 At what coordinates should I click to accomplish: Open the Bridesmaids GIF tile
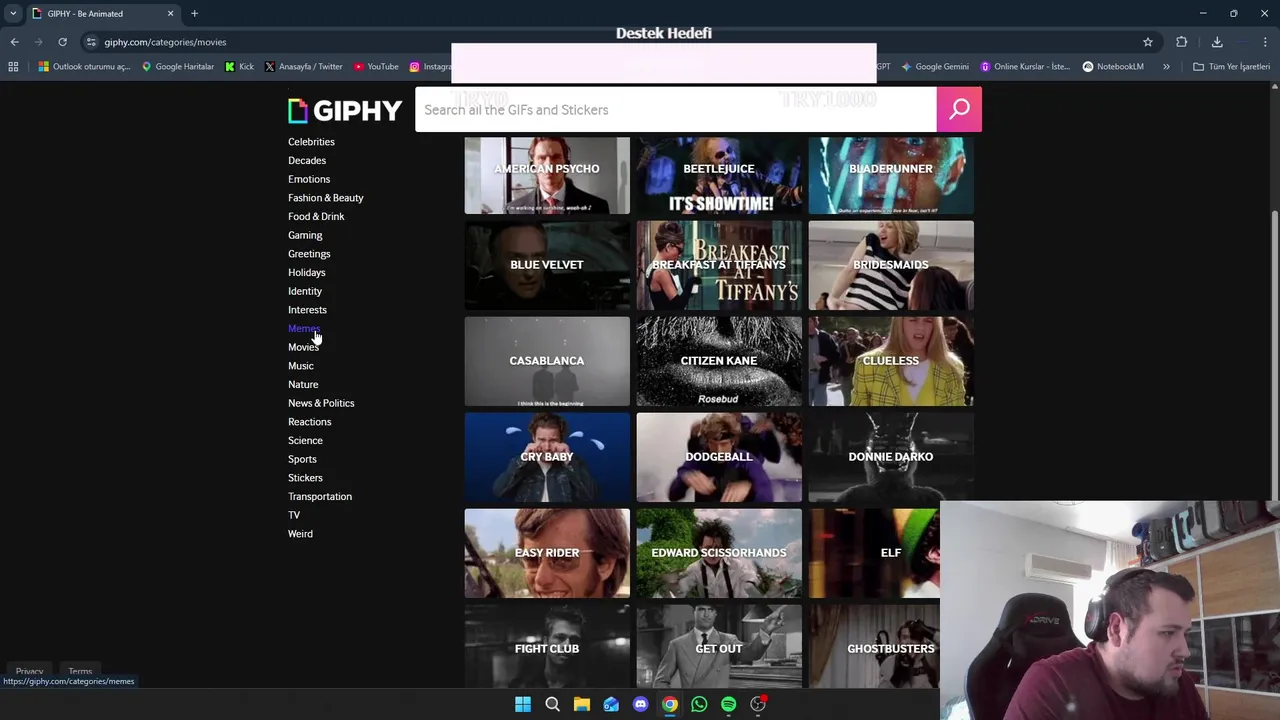pos(891,265)
